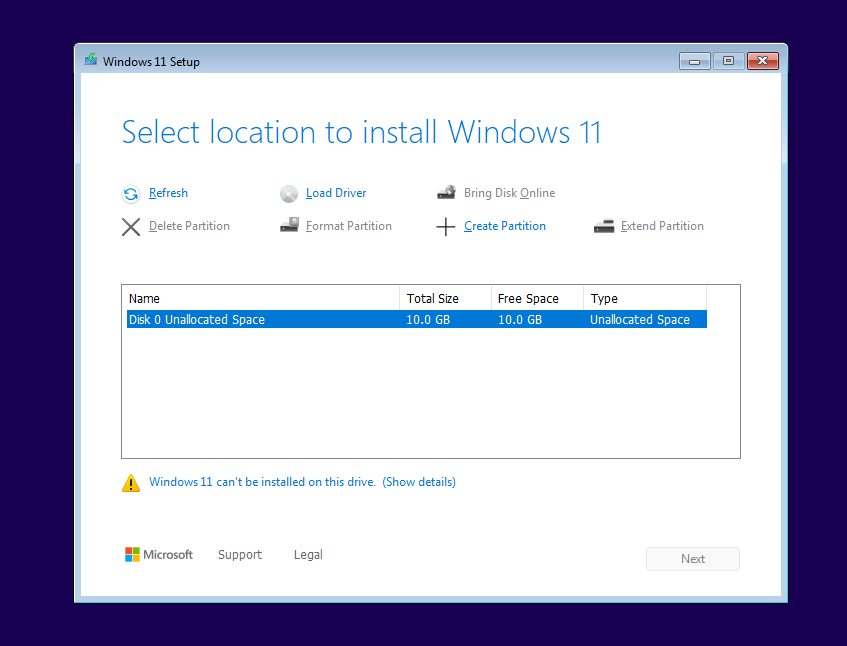Click the Bring Disk Online icon
This screenshot has height=646, width=847.
click(446, 193)
